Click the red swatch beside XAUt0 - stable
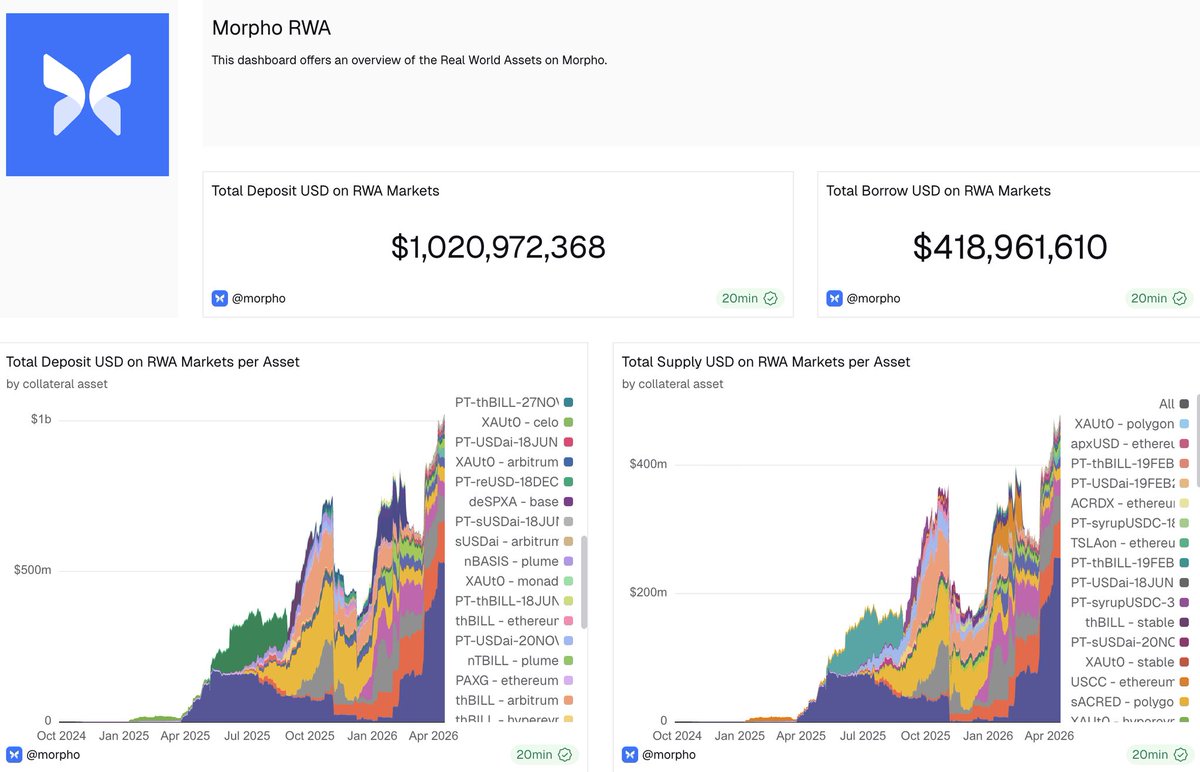The height and width of the screenshot is (772, 1200). tap(1184, 662)
